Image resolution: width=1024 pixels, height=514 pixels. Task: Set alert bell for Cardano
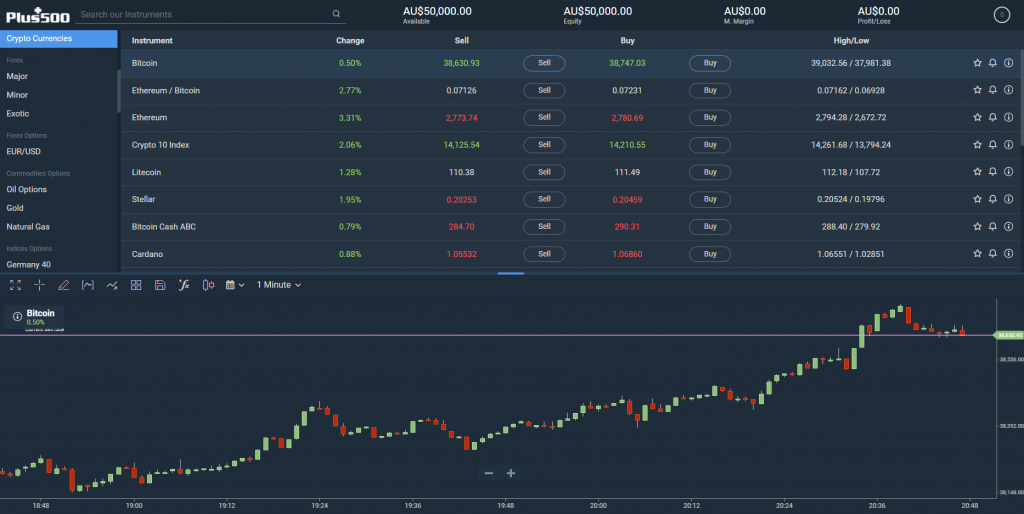coord(993,253)
